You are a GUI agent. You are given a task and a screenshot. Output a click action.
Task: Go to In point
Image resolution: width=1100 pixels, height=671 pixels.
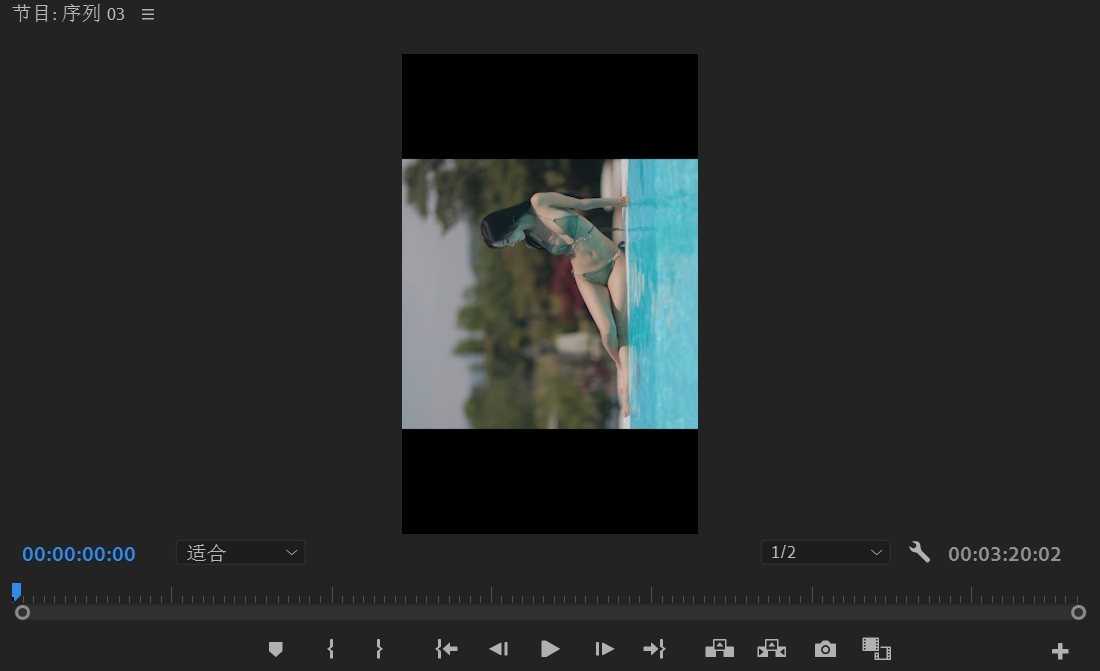(x=446, y=649)
